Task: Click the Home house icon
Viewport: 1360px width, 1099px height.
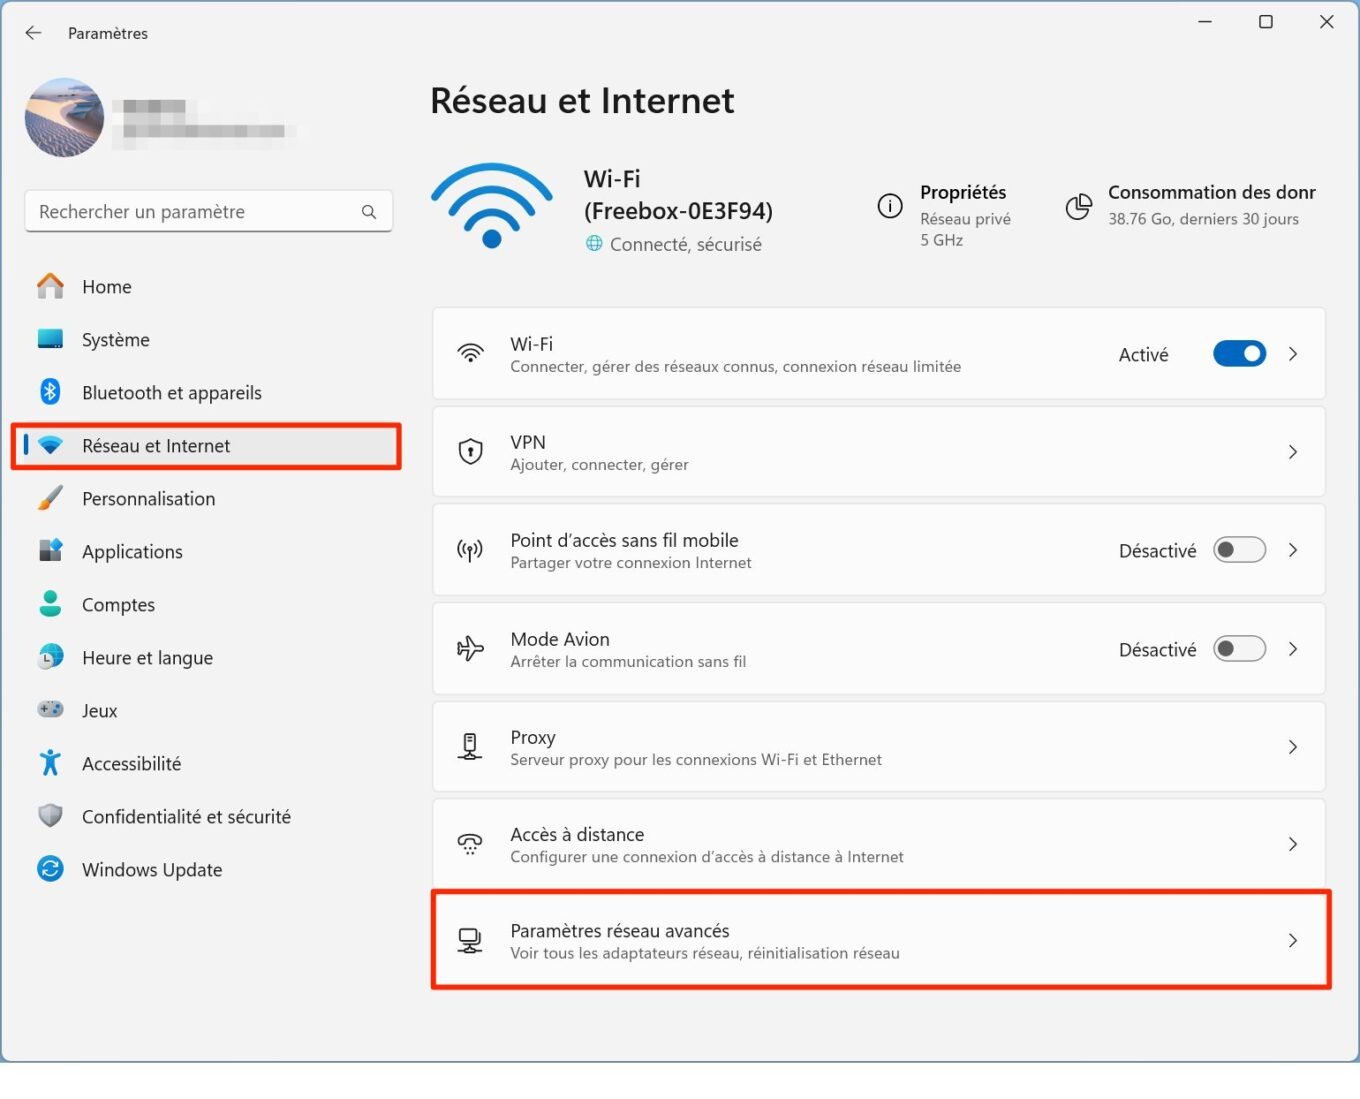Action: point(50,286)
